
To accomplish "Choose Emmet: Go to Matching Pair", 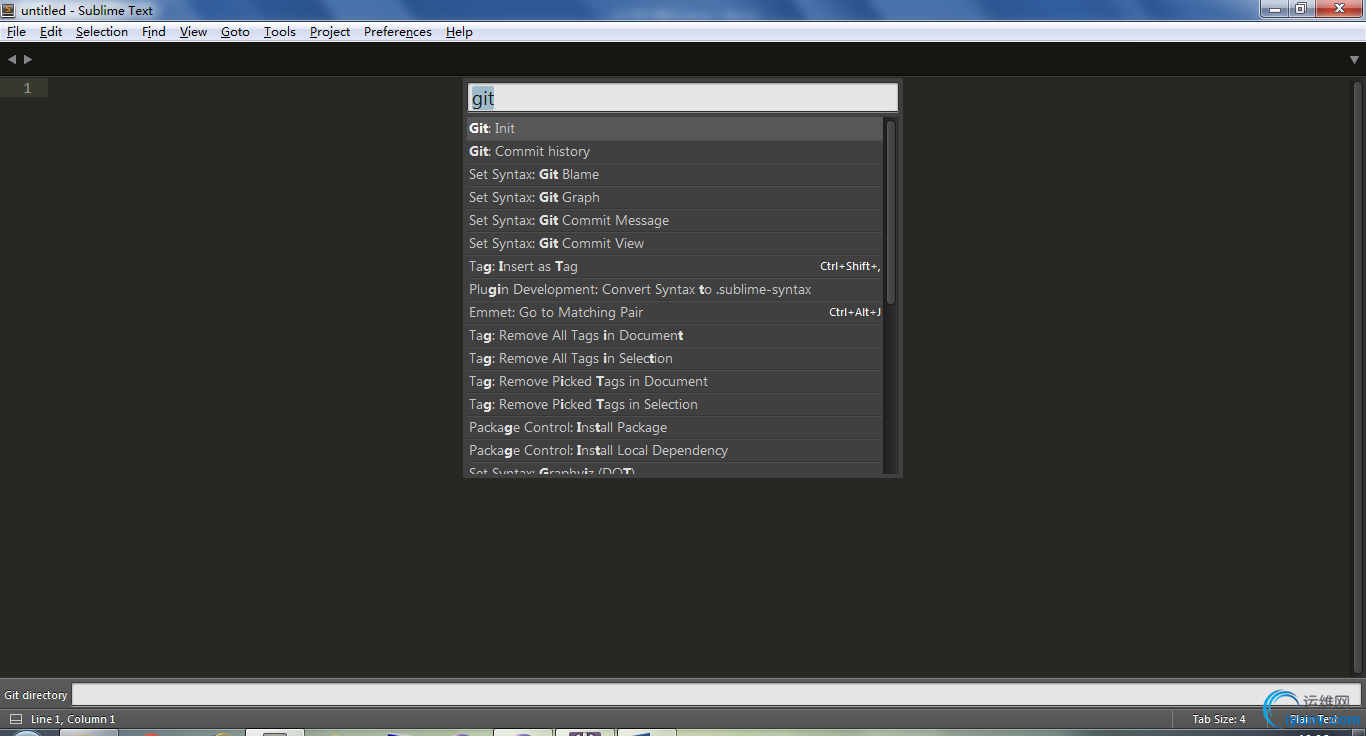I will tap(675, 312).
